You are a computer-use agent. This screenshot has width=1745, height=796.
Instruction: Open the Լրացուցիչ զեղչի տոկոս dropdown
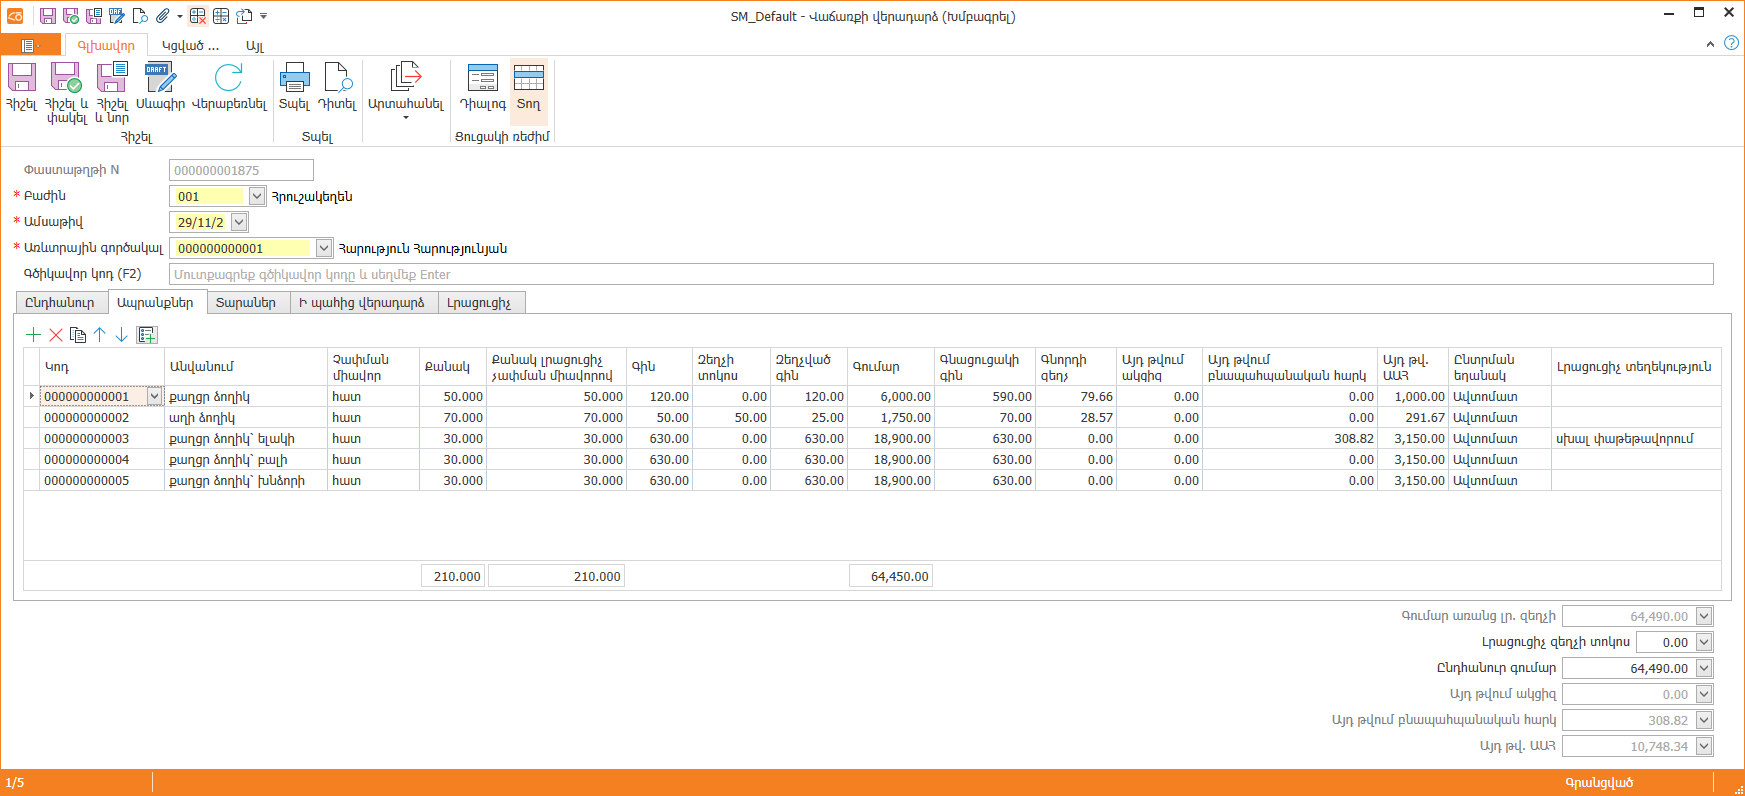click(1704, 642)
